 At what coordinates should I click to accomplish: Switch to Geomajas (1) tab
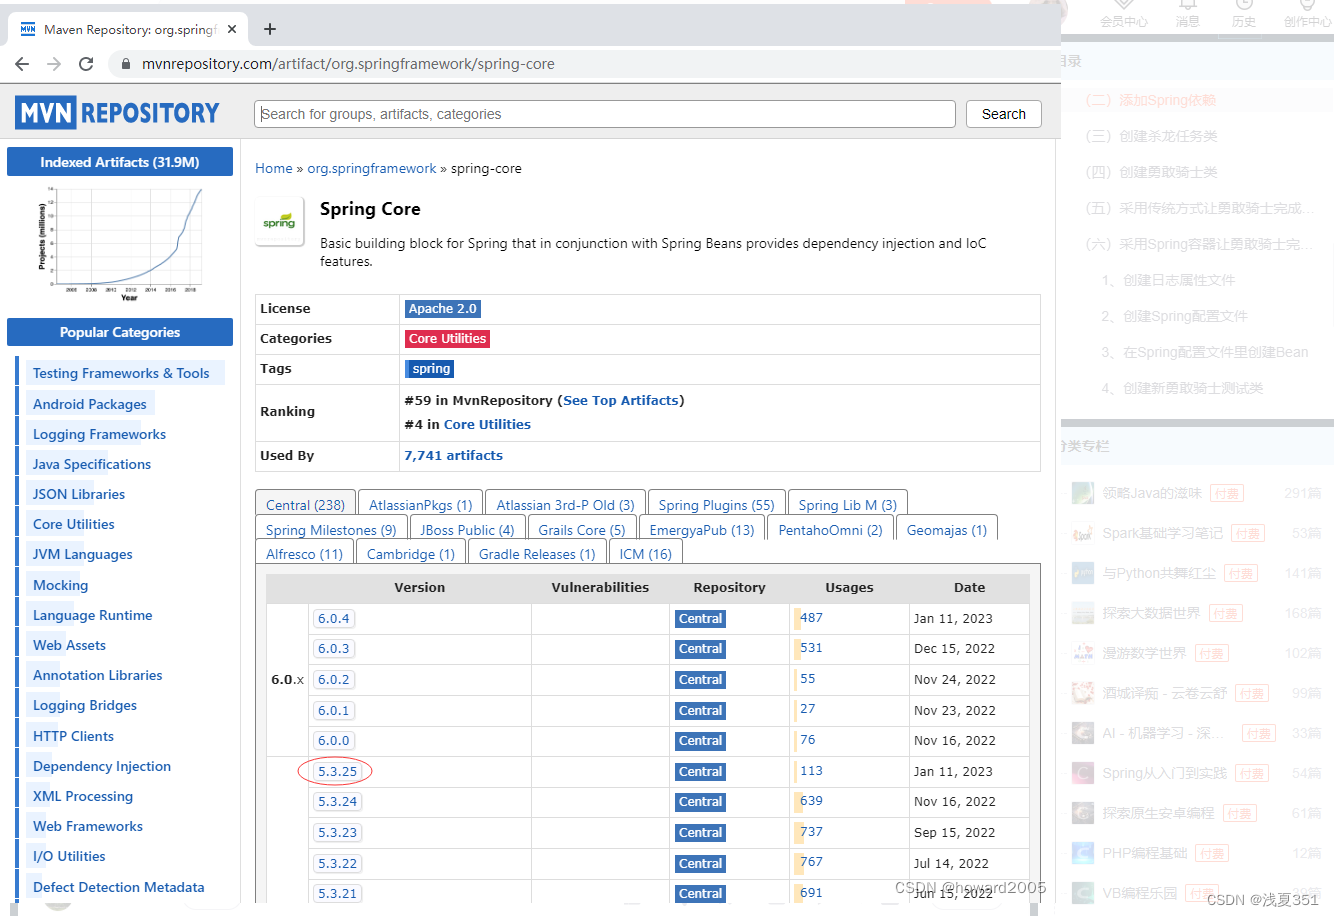click(x=946, y=530)
